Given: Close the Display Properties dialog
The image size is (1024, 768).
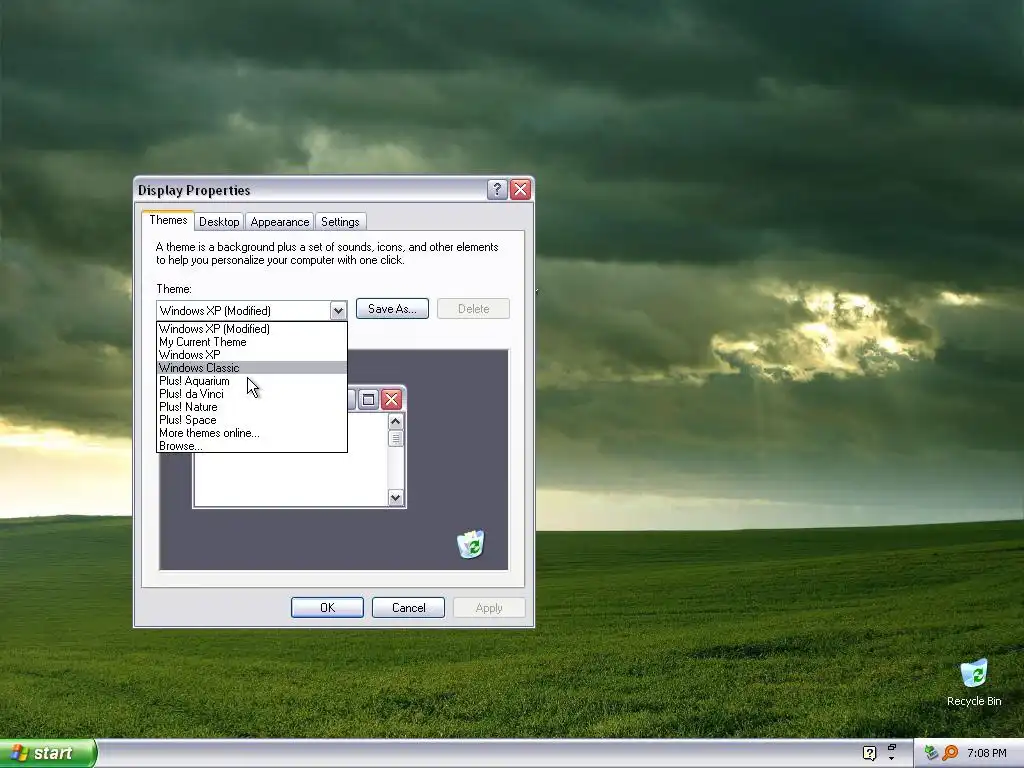Looking at the screenshot, I should pos(520,189).
